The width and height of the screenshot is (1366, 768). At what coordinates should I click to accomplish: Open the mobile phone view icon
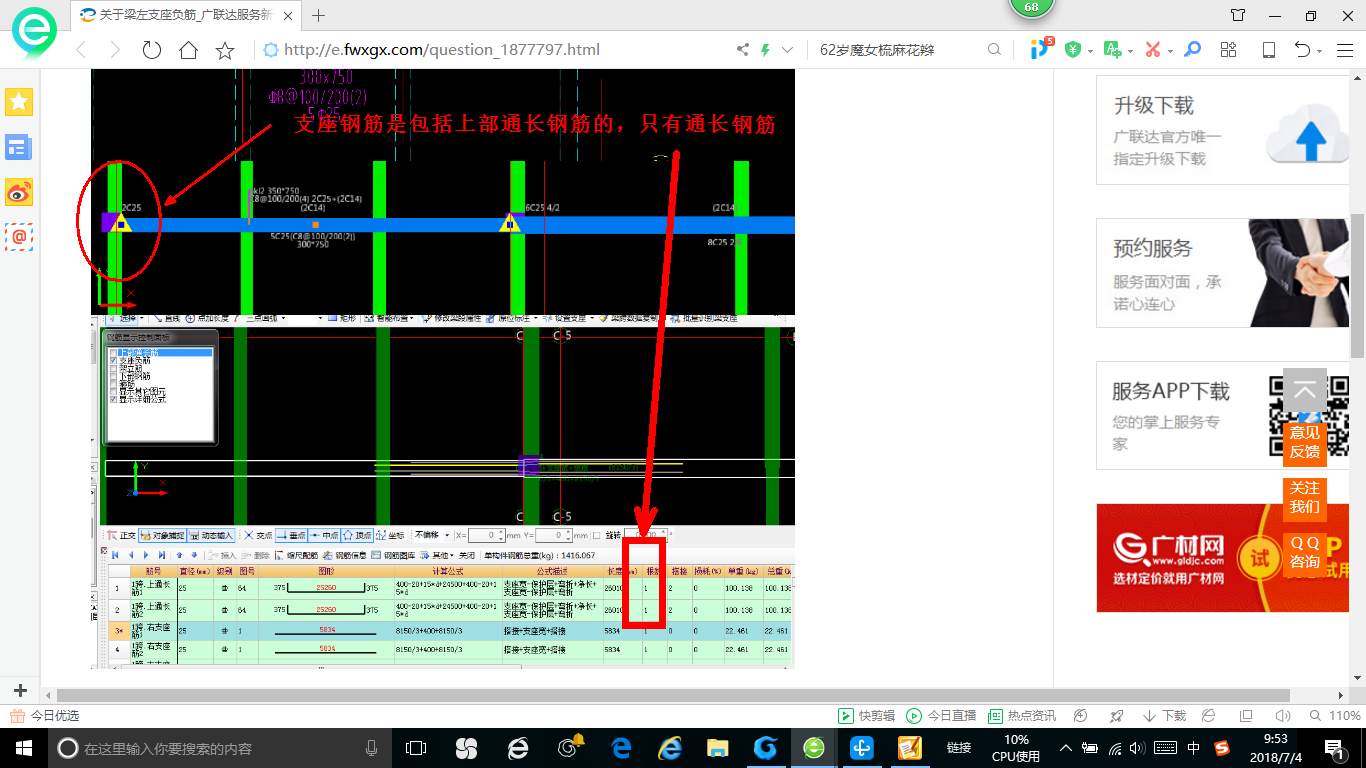[x=1269, y=50]
